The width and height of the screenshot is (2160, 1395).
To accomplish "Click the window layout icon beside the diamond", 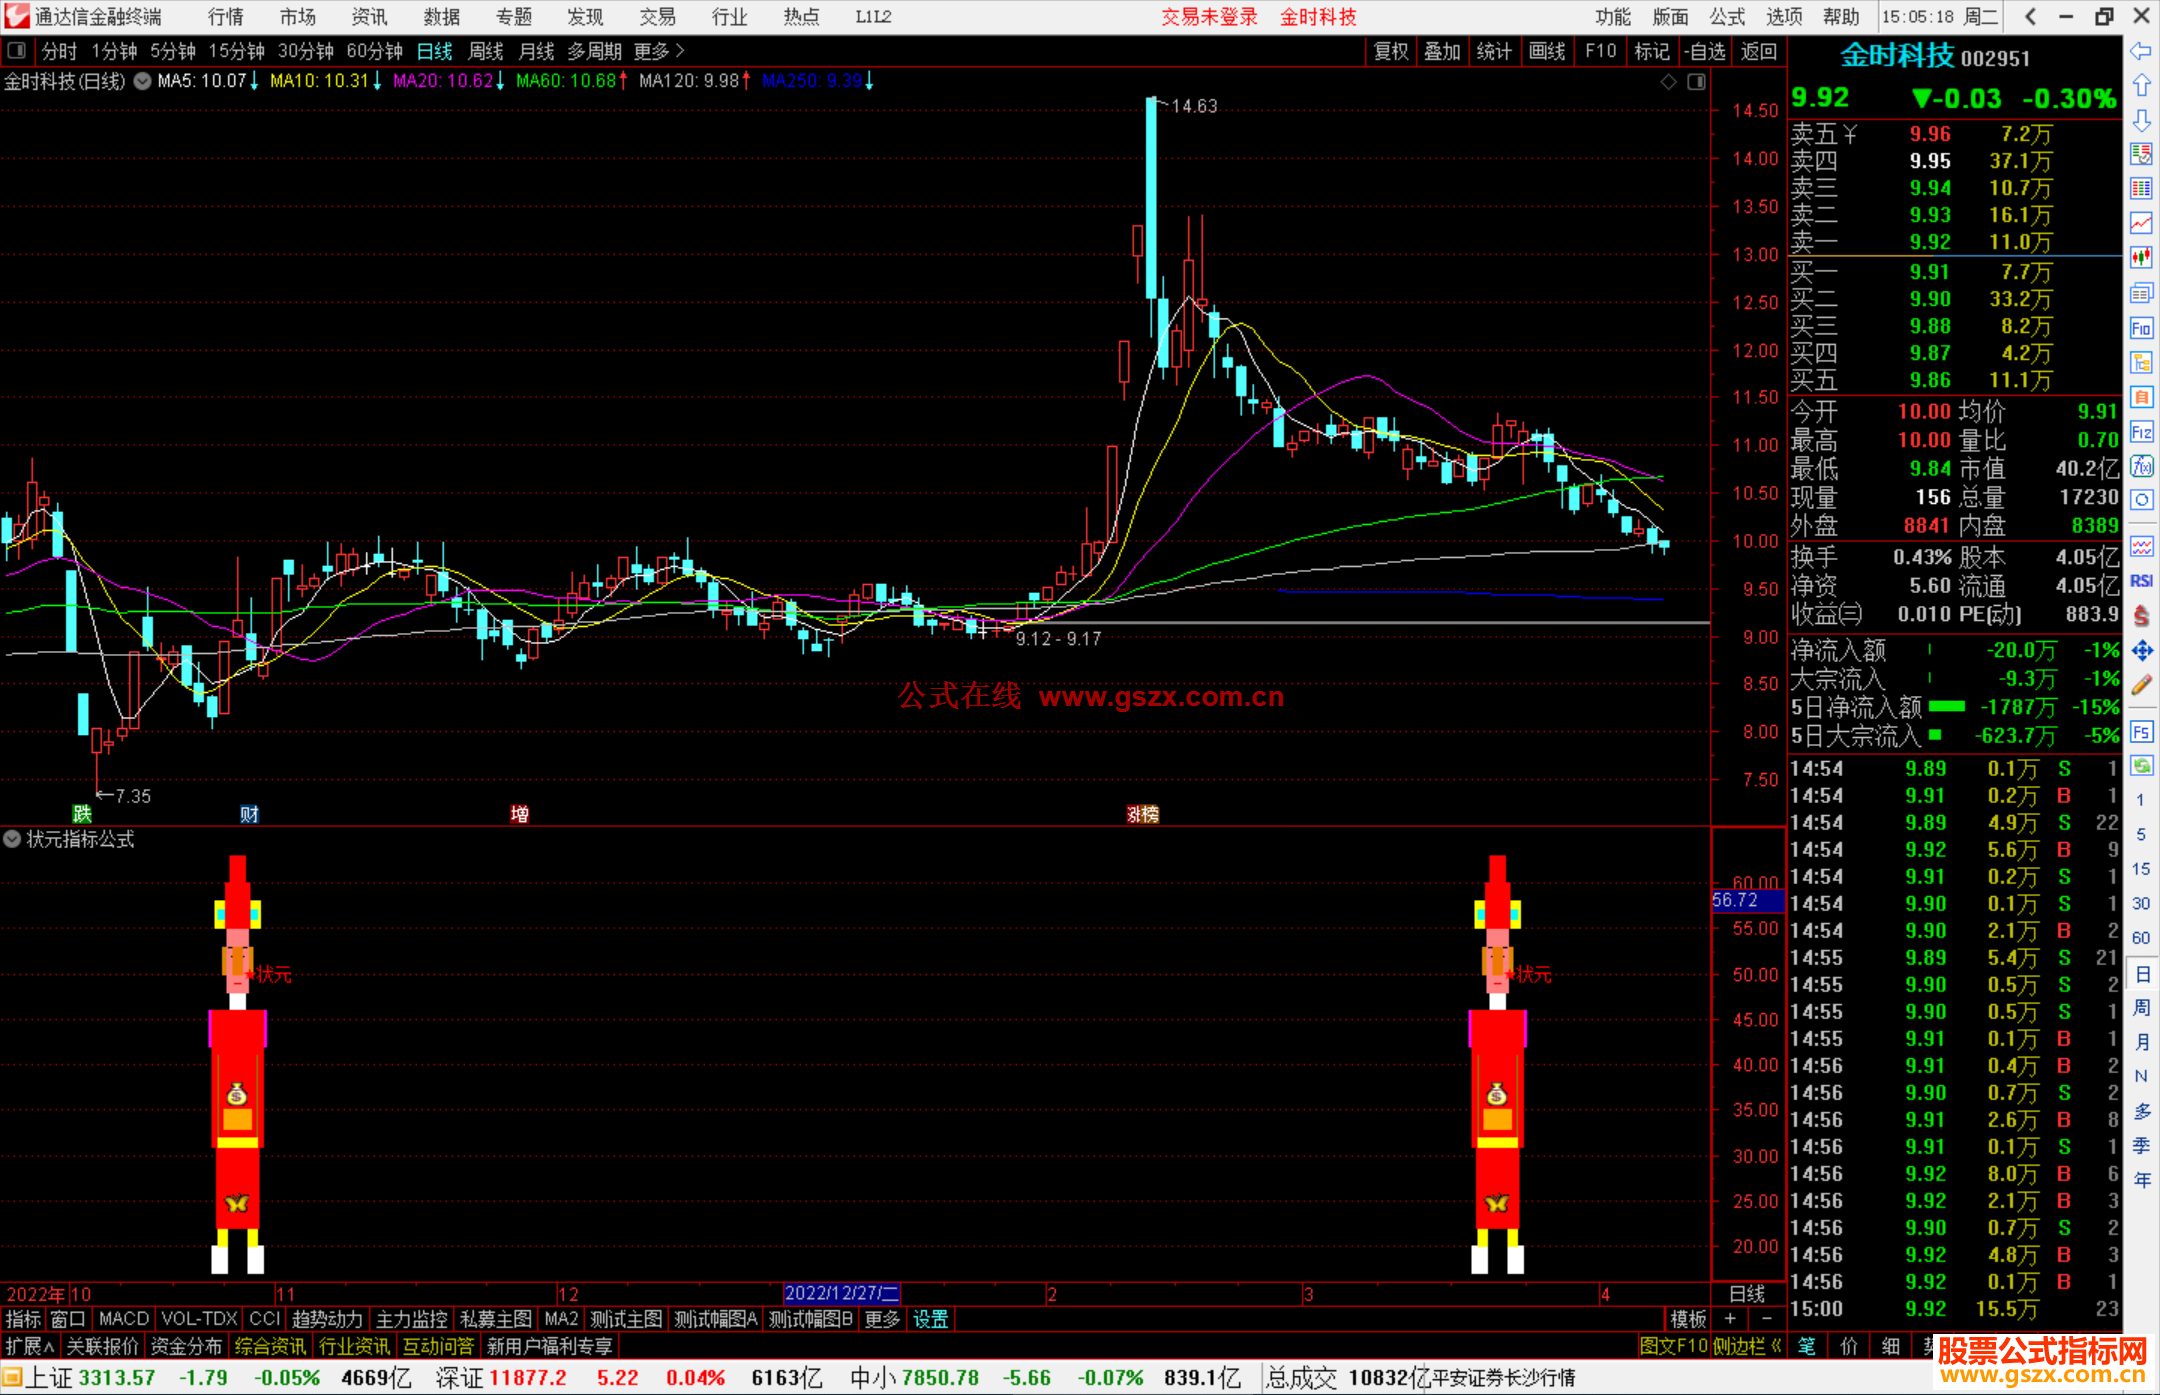I will click(1696, 82).
